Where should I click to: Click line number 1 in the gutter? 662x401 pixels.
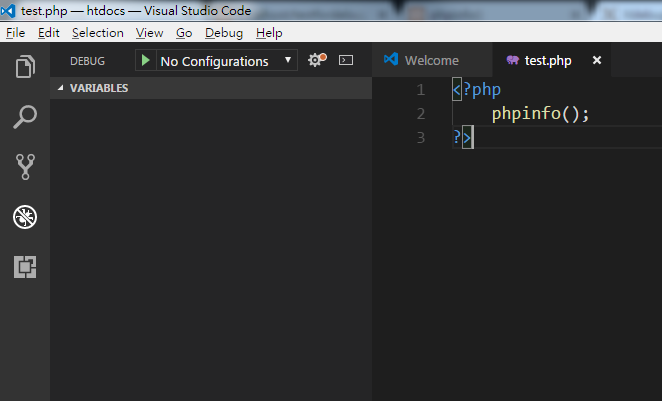[421, 89]
